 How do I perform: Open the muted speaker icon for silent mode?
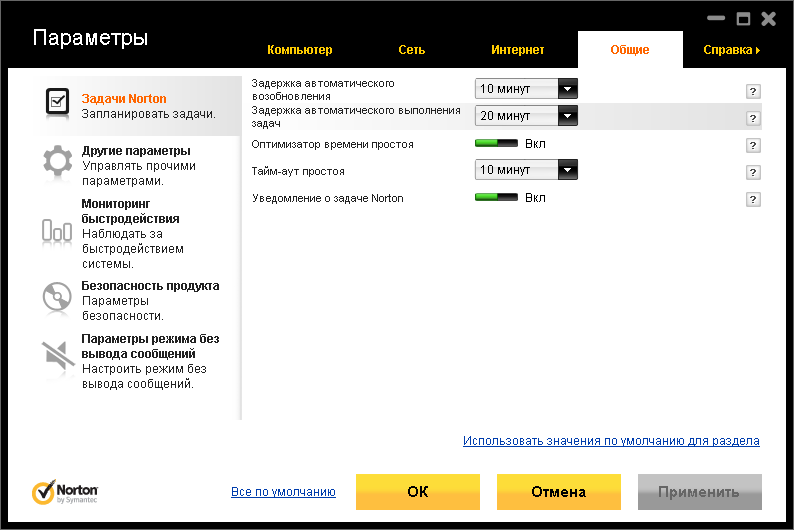[58, 355]
